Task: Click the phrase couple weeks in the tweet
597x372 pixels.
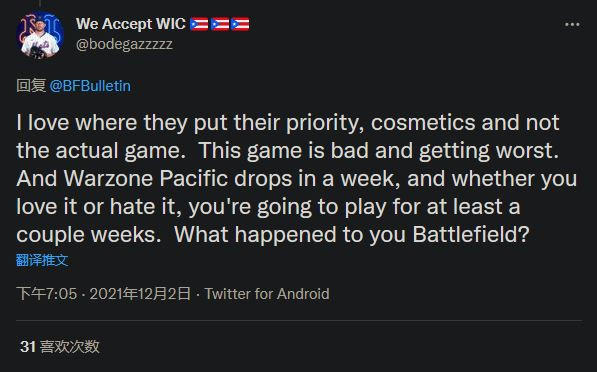Action: 89,235
